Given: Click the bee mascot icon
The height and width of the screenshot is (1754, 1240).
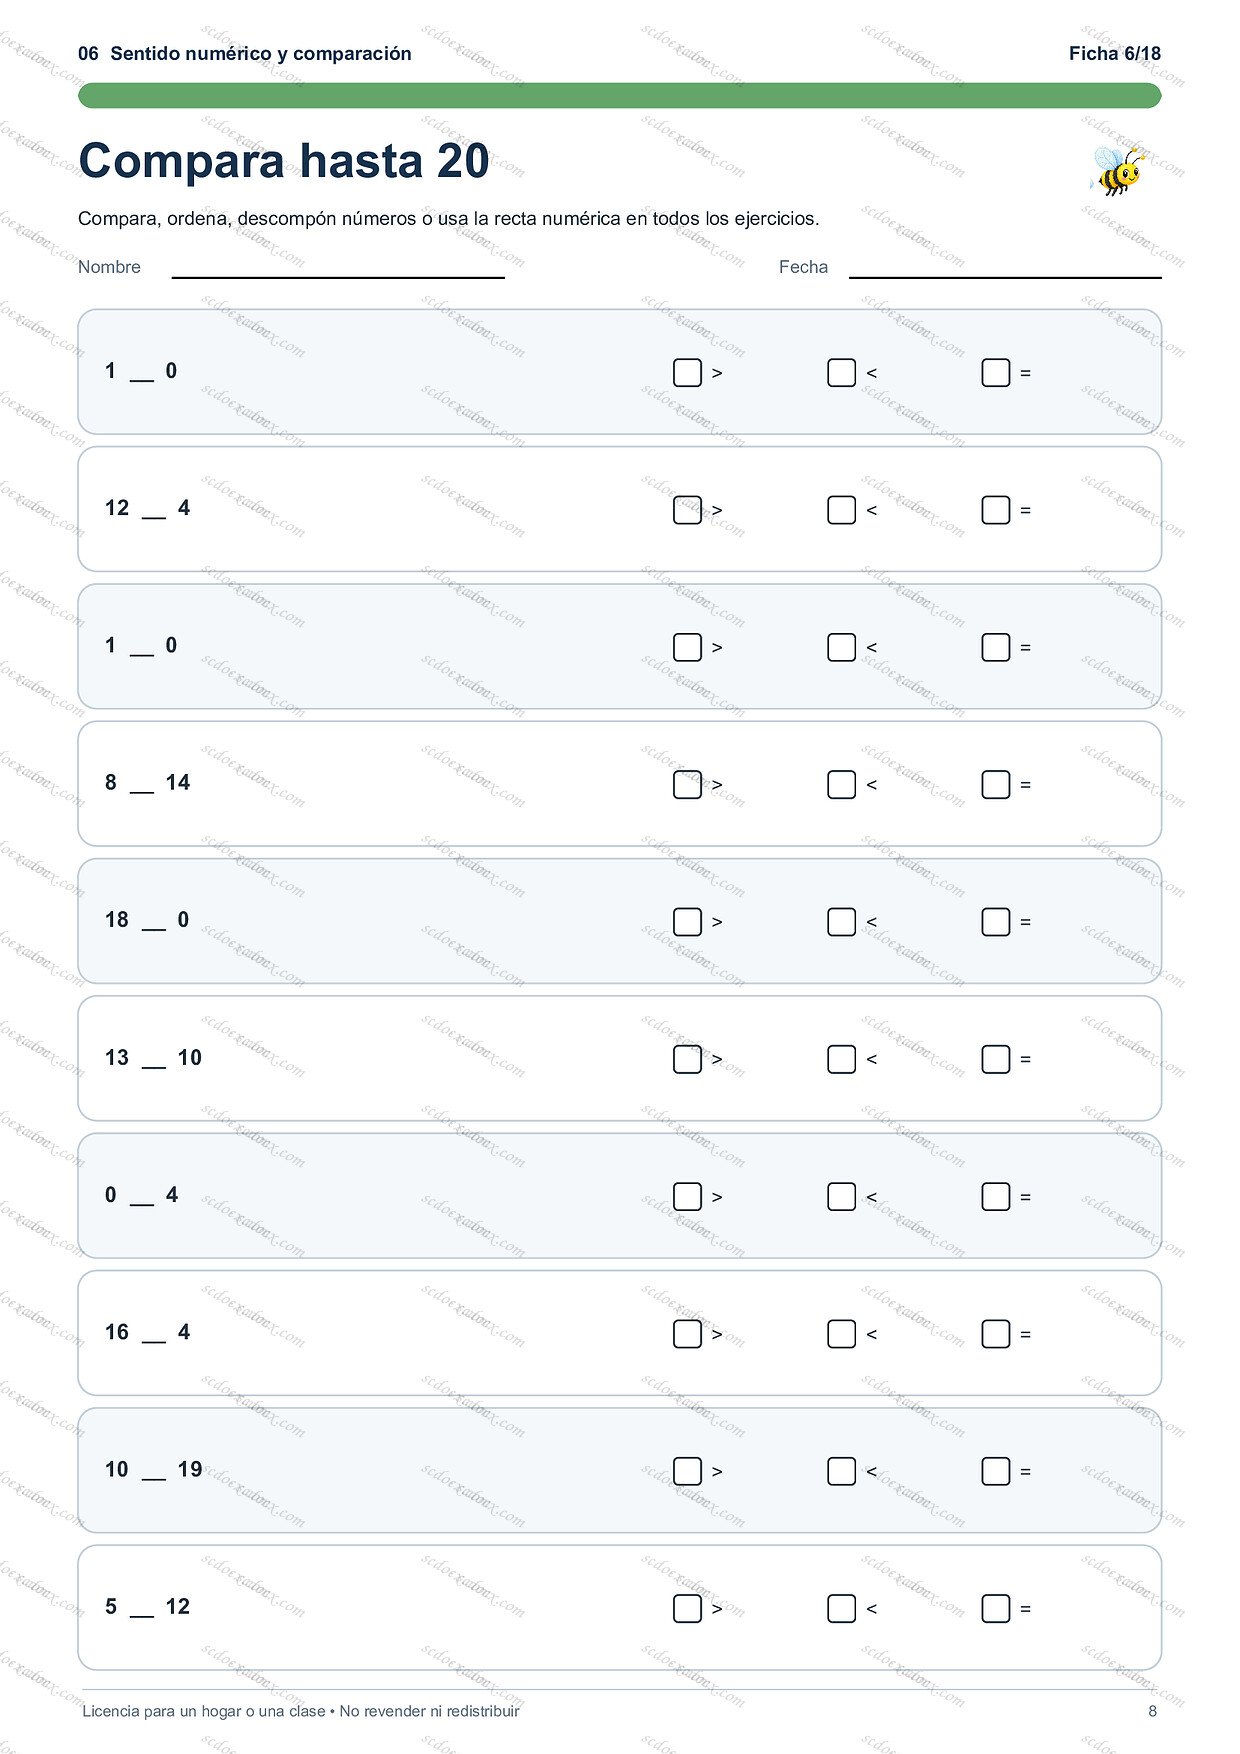Looking at the screenshot, I should pos(1116,170).
